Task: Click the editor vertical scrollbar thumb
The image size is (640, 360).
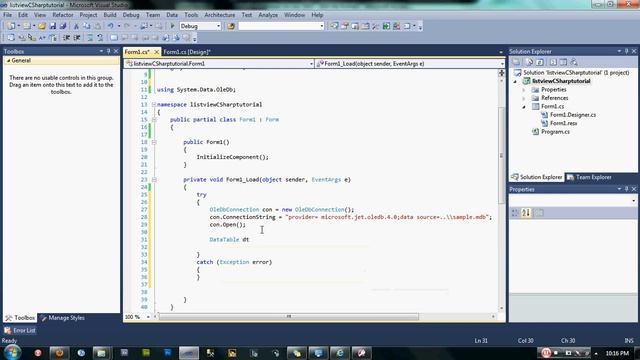Action: pos(501,155)
